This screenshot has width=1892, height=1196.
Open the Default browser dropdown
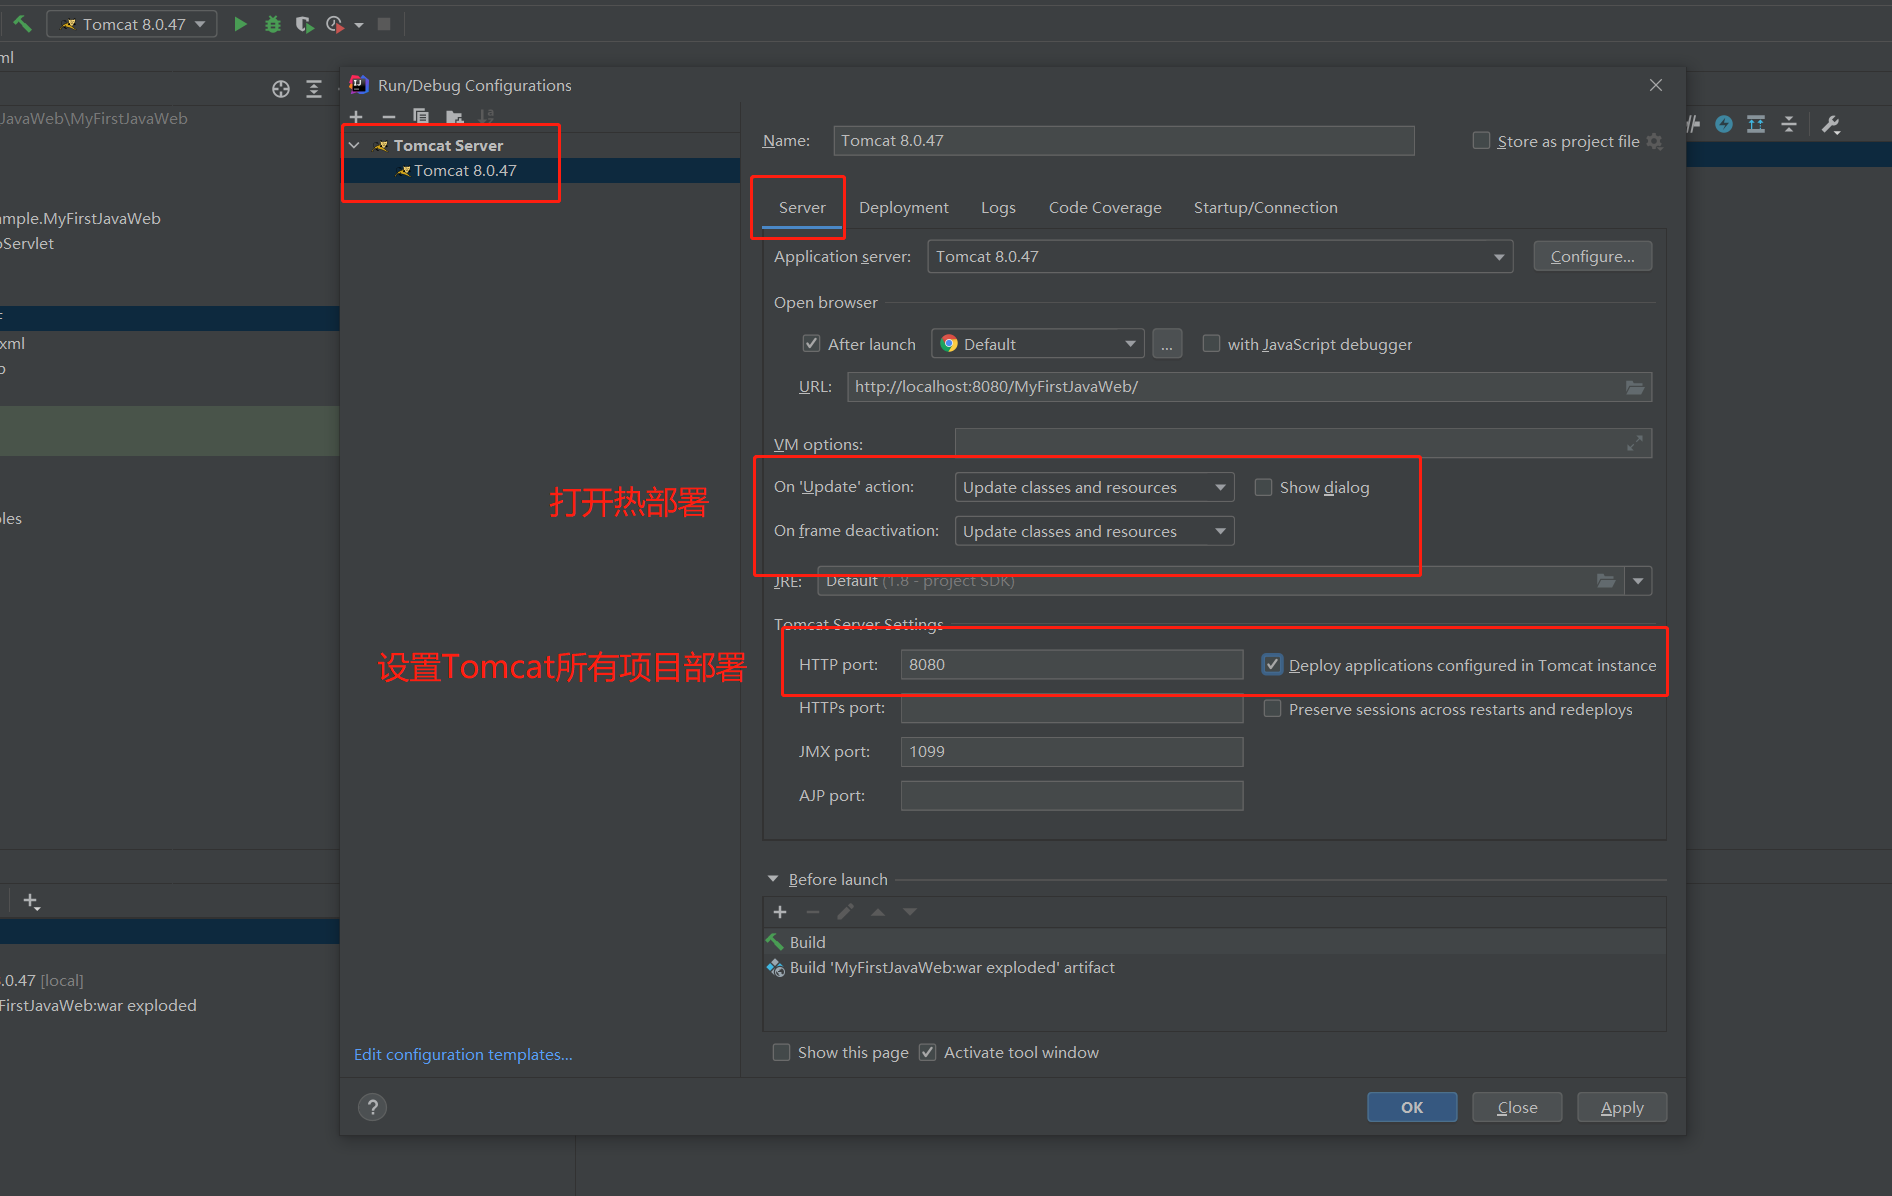click(x=1038, y=344)
